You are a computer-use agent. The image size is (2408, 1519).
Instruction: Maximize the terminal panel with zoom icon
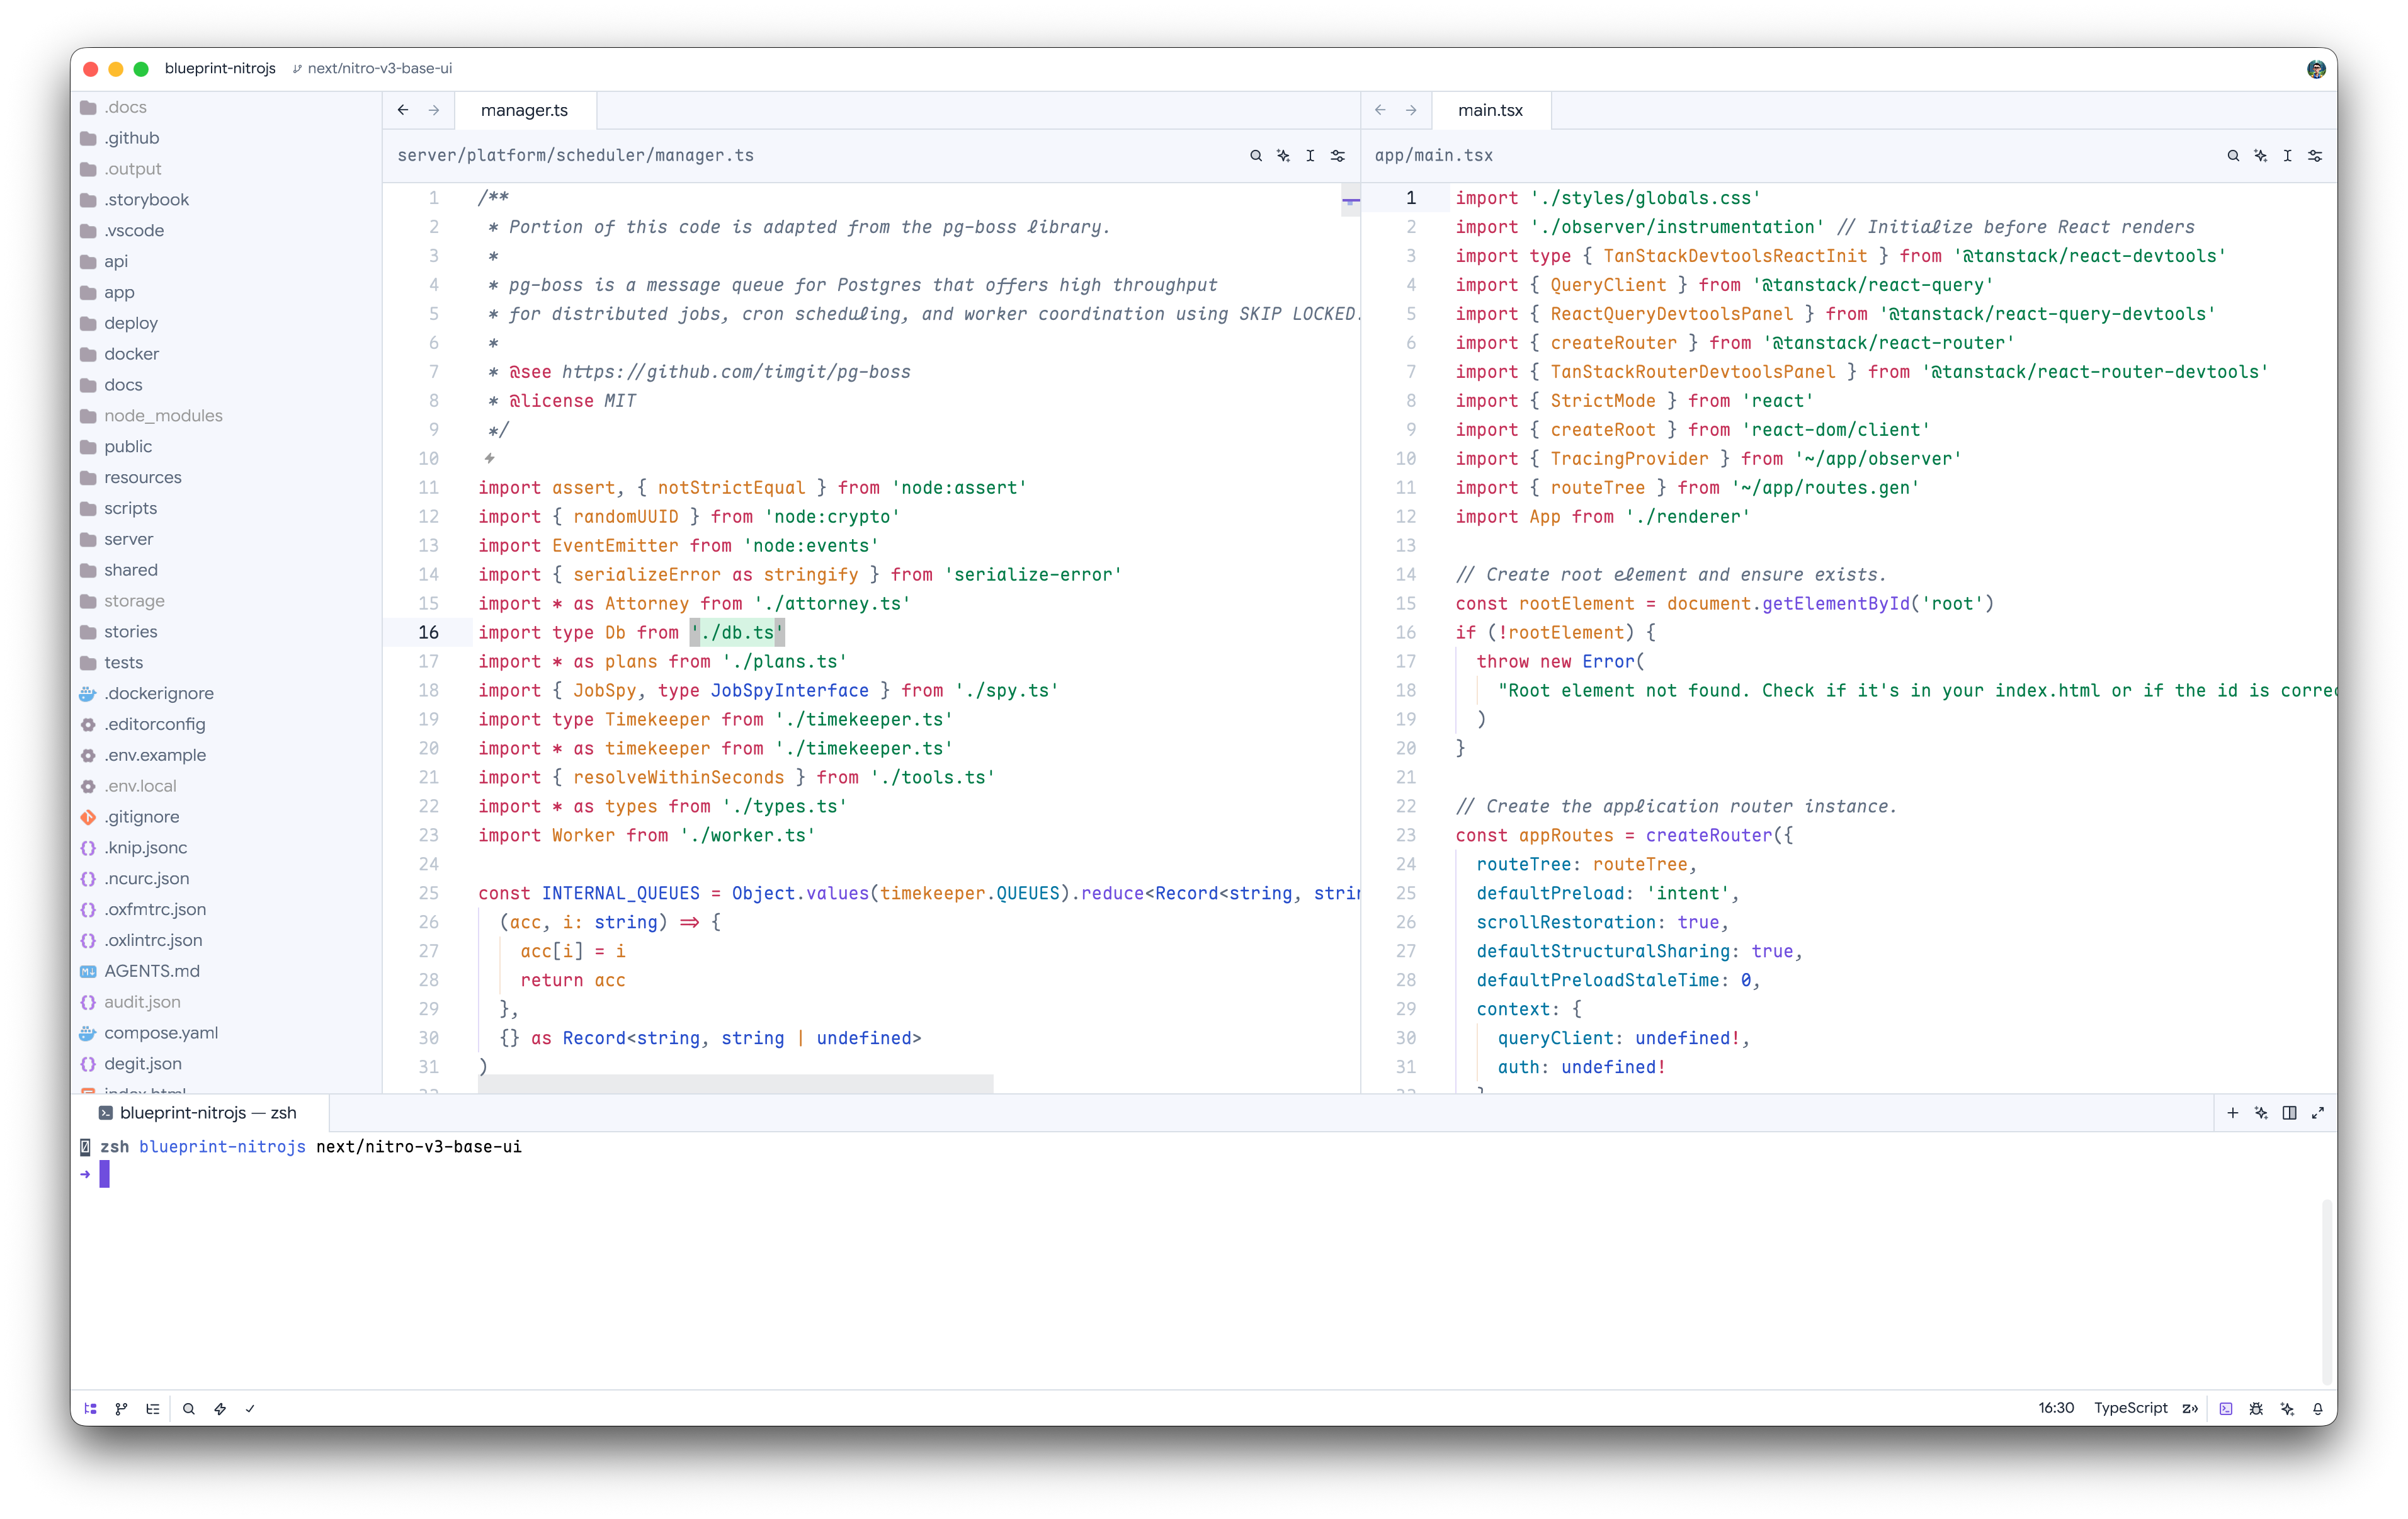coord(2318,1113)
